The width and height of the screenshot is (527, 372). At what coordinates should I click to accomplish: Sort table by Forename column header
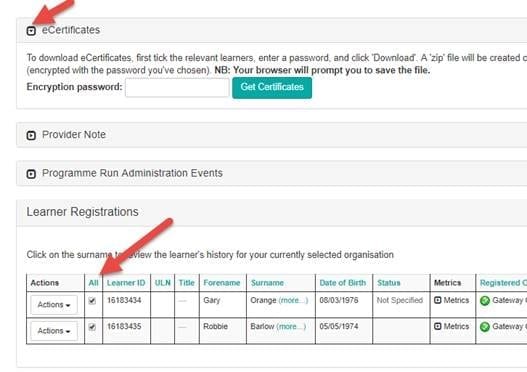click(x=222, y=283)
